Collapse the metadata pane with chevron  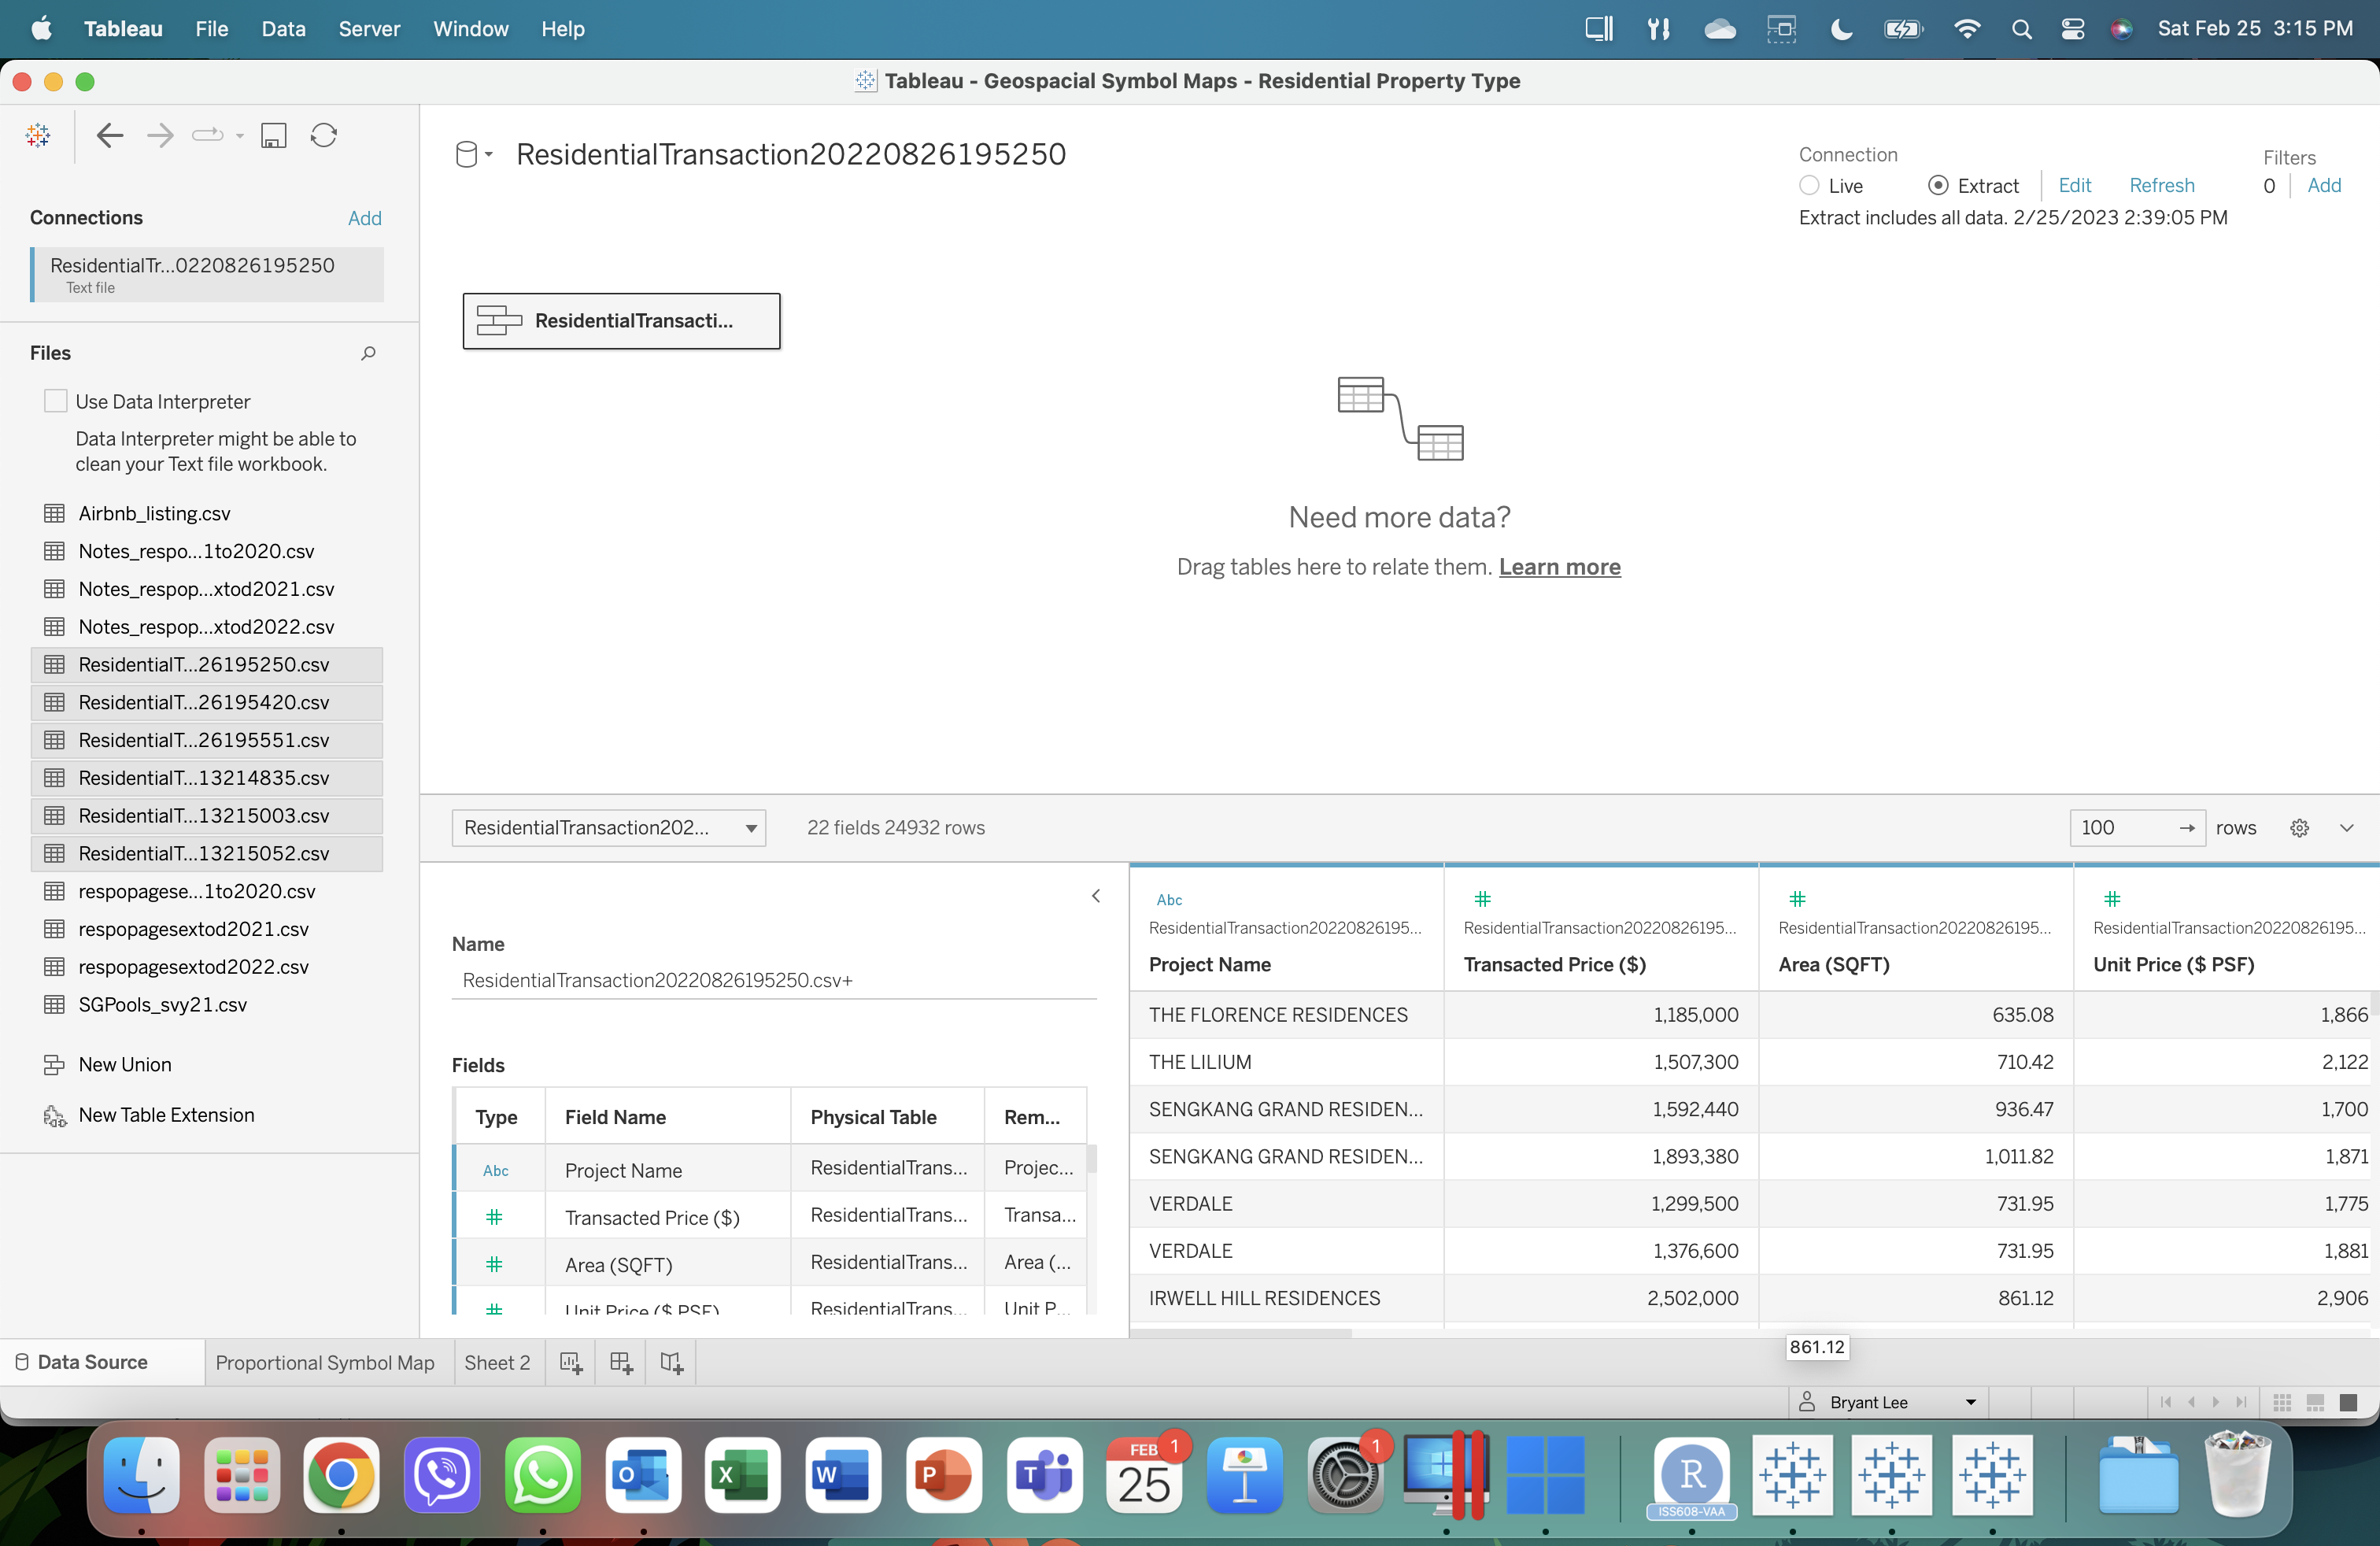click(x=1096, y=896)
